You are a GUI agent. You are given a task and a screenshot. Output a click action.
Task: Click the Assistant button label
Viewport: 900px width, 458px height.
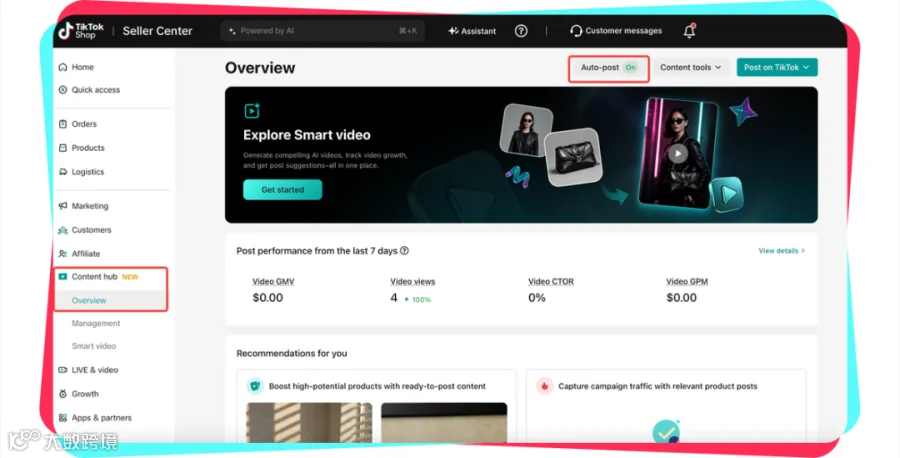(478, 31)
